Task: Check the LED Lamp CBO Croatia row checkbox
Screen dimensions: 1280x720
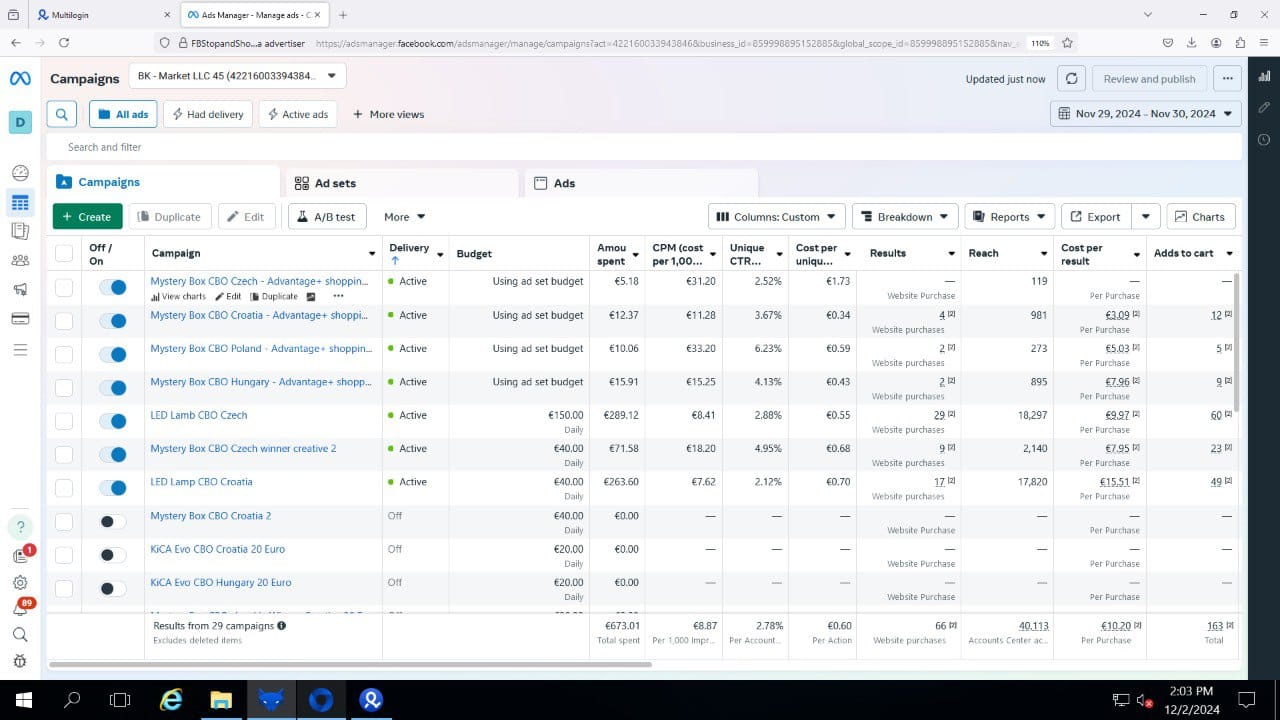Action: click(64, 488)
